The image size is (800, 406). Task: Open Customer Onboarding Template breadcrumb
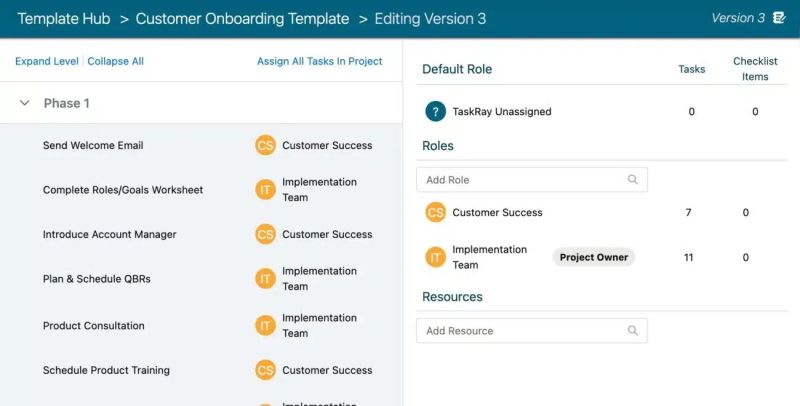[x=242, y=19]
